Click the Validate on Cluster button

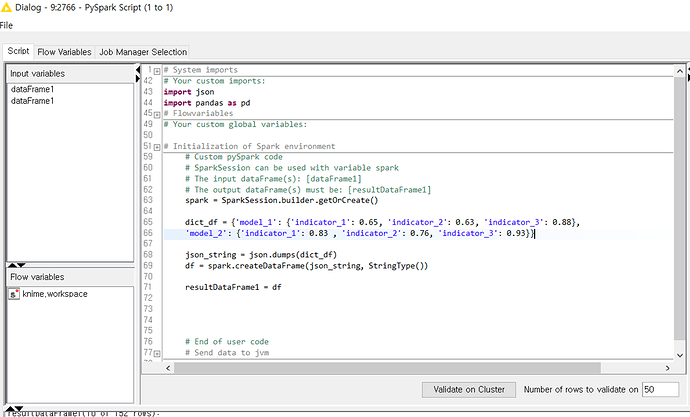(x=469, y=389)
